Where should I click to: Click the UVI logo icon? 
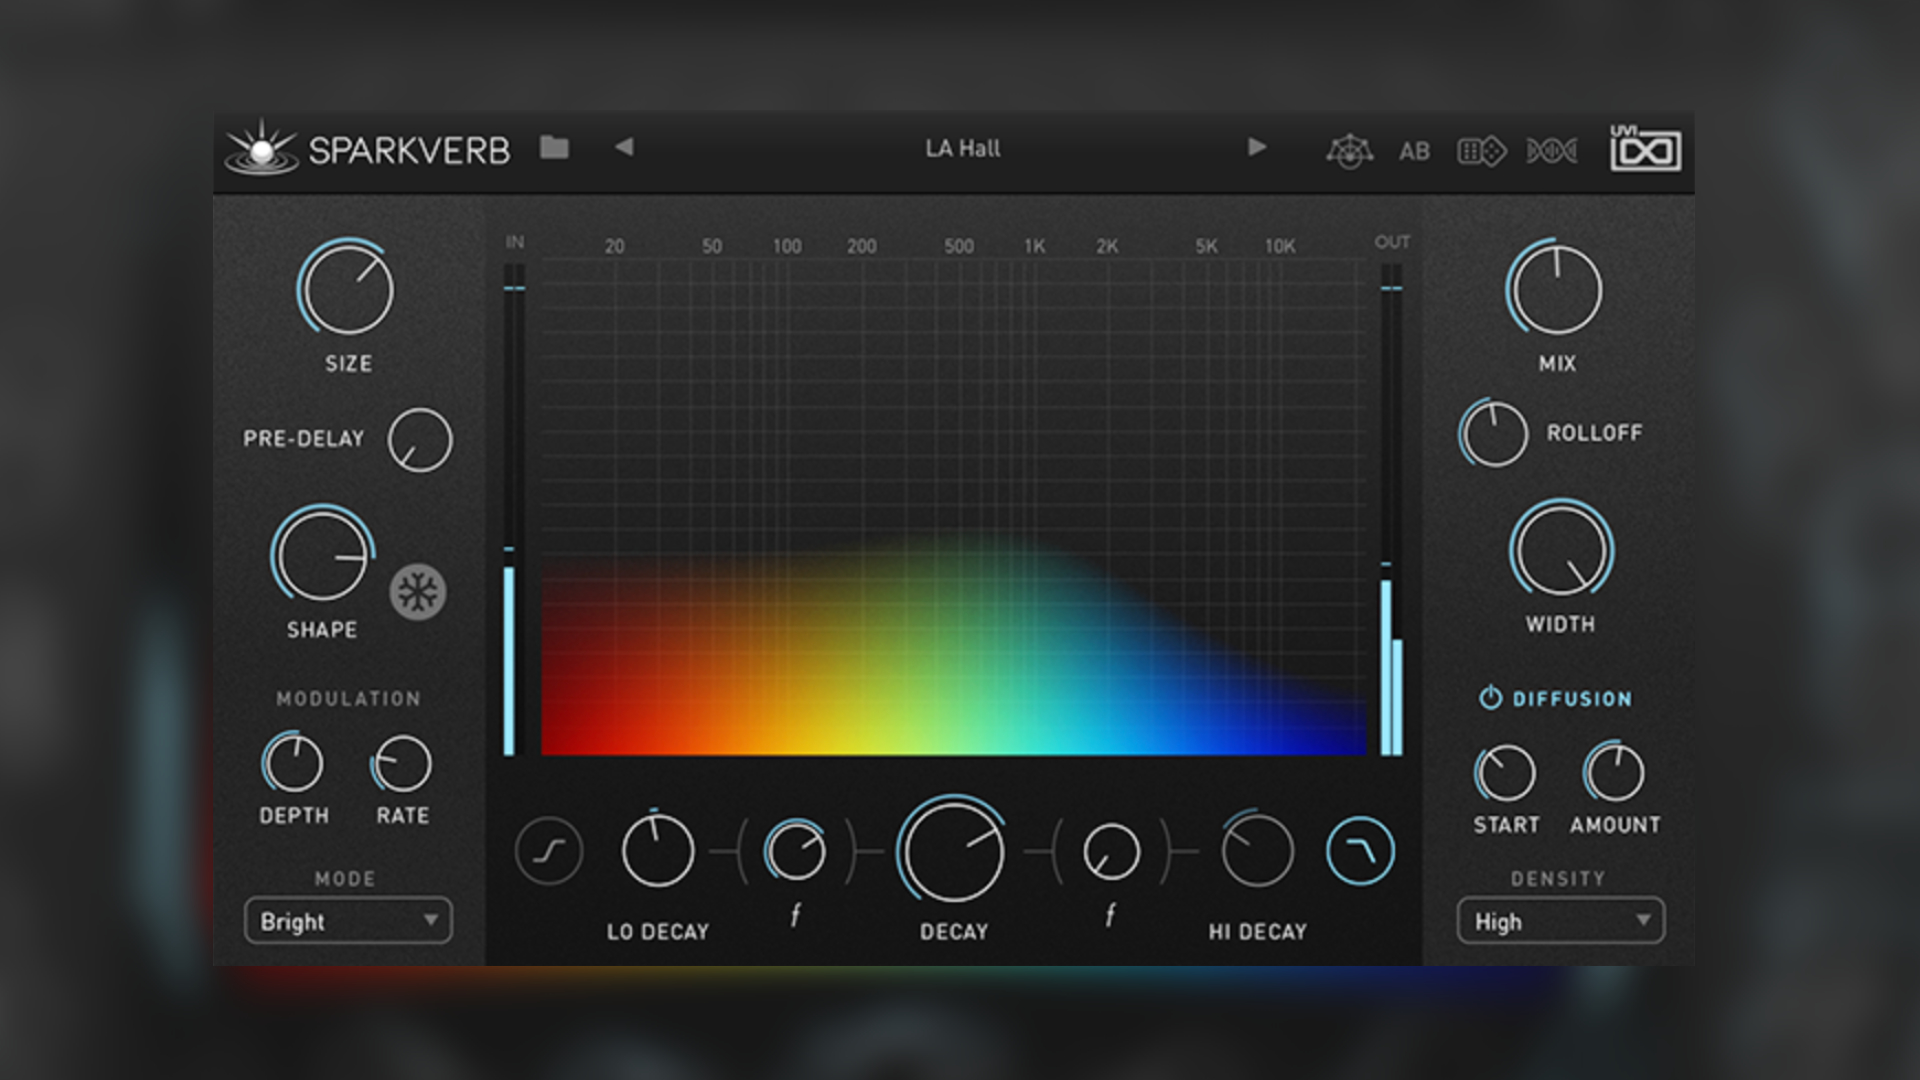click(1645, 150)
